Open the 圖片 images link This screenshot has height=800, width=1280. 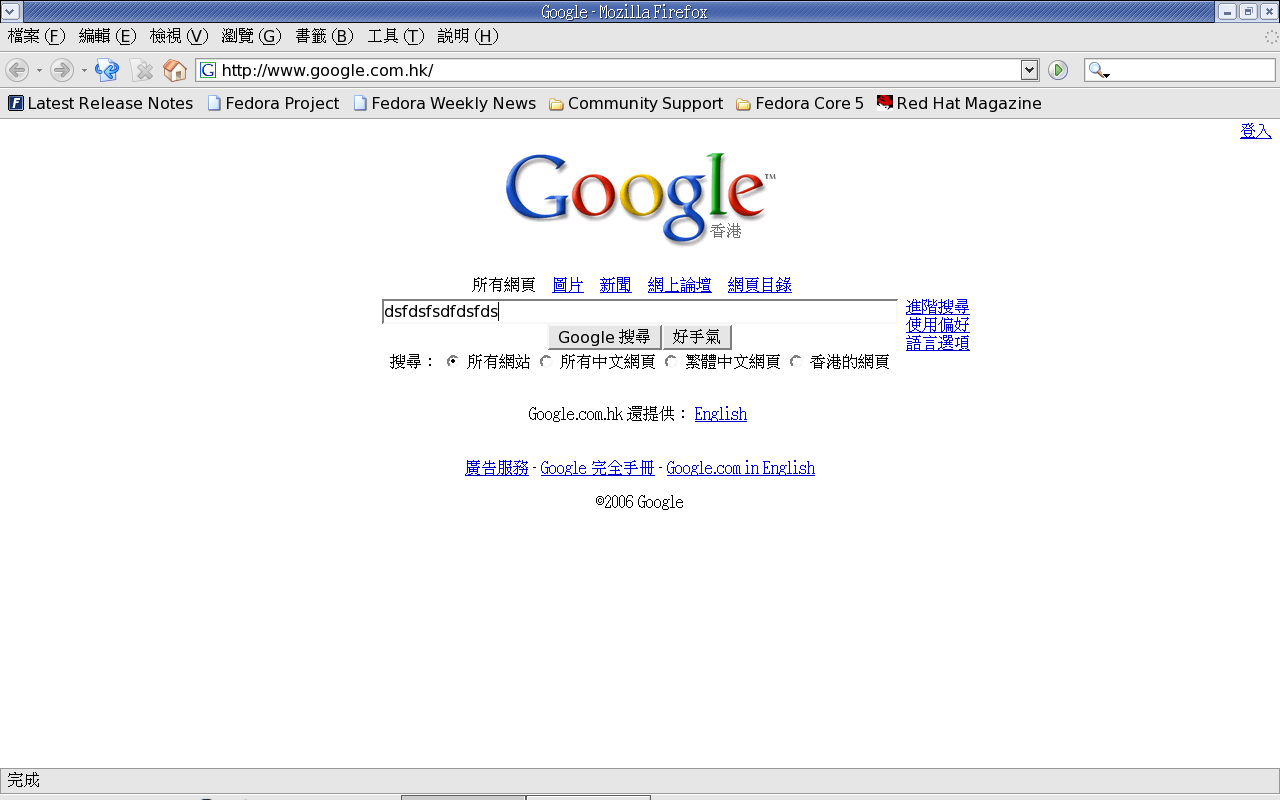point(568,285)
